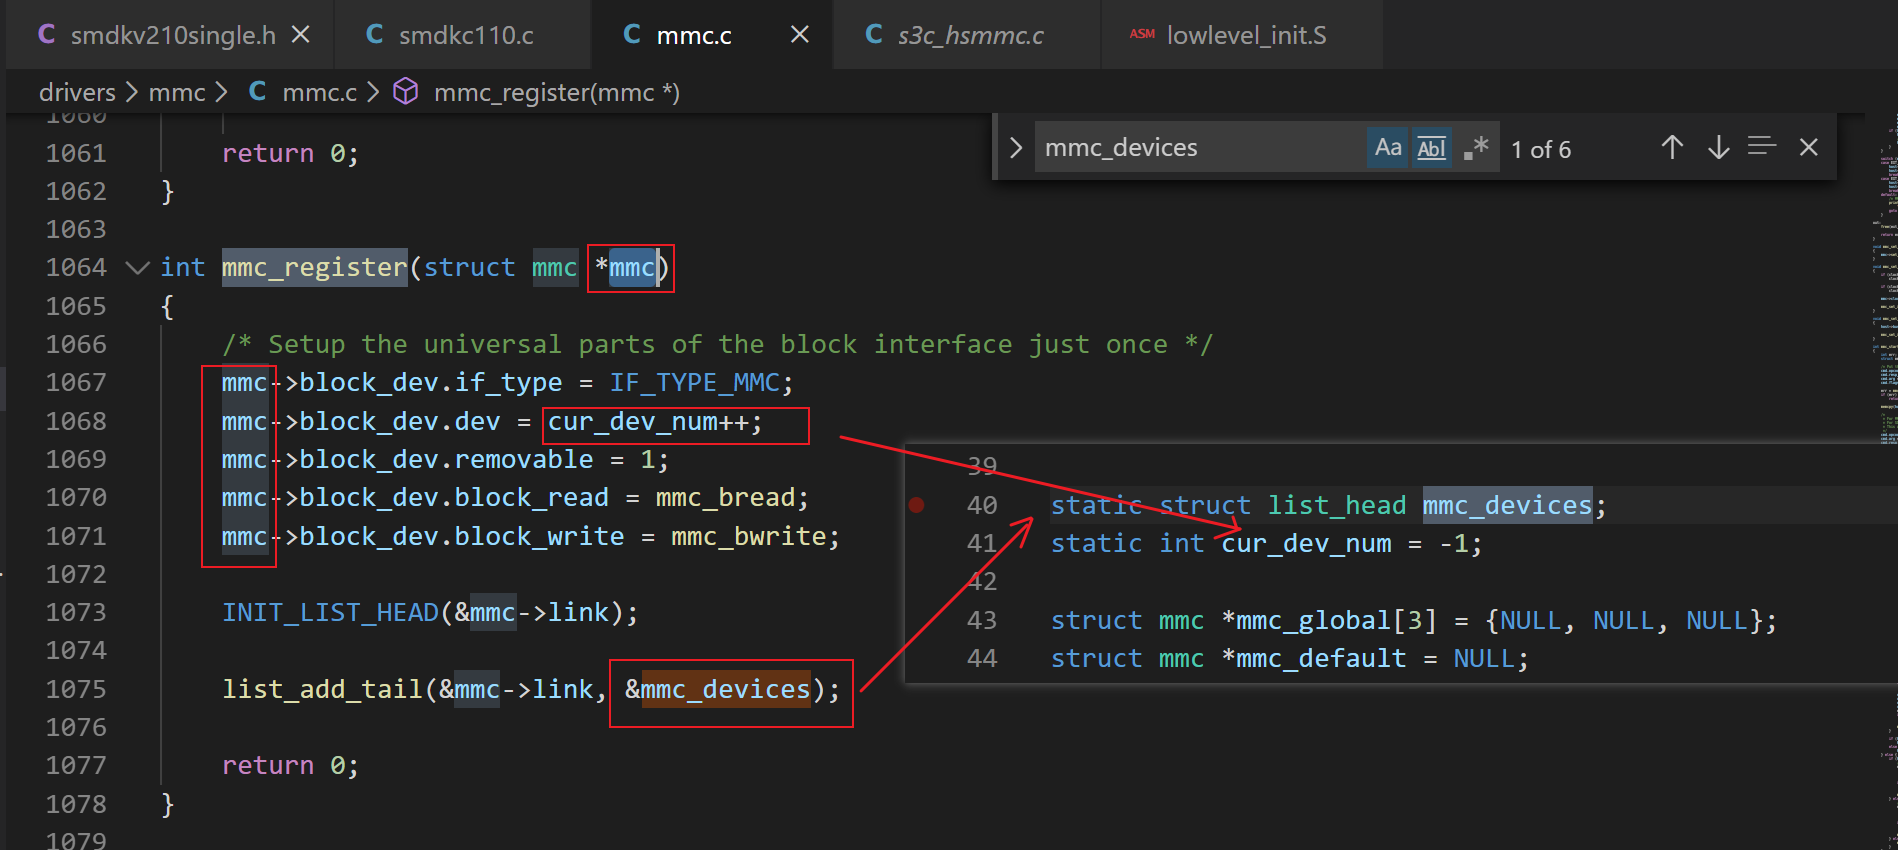Click line number 1064 in the gutter
This screenshot has width=1898, height=850.
point(76,268)
